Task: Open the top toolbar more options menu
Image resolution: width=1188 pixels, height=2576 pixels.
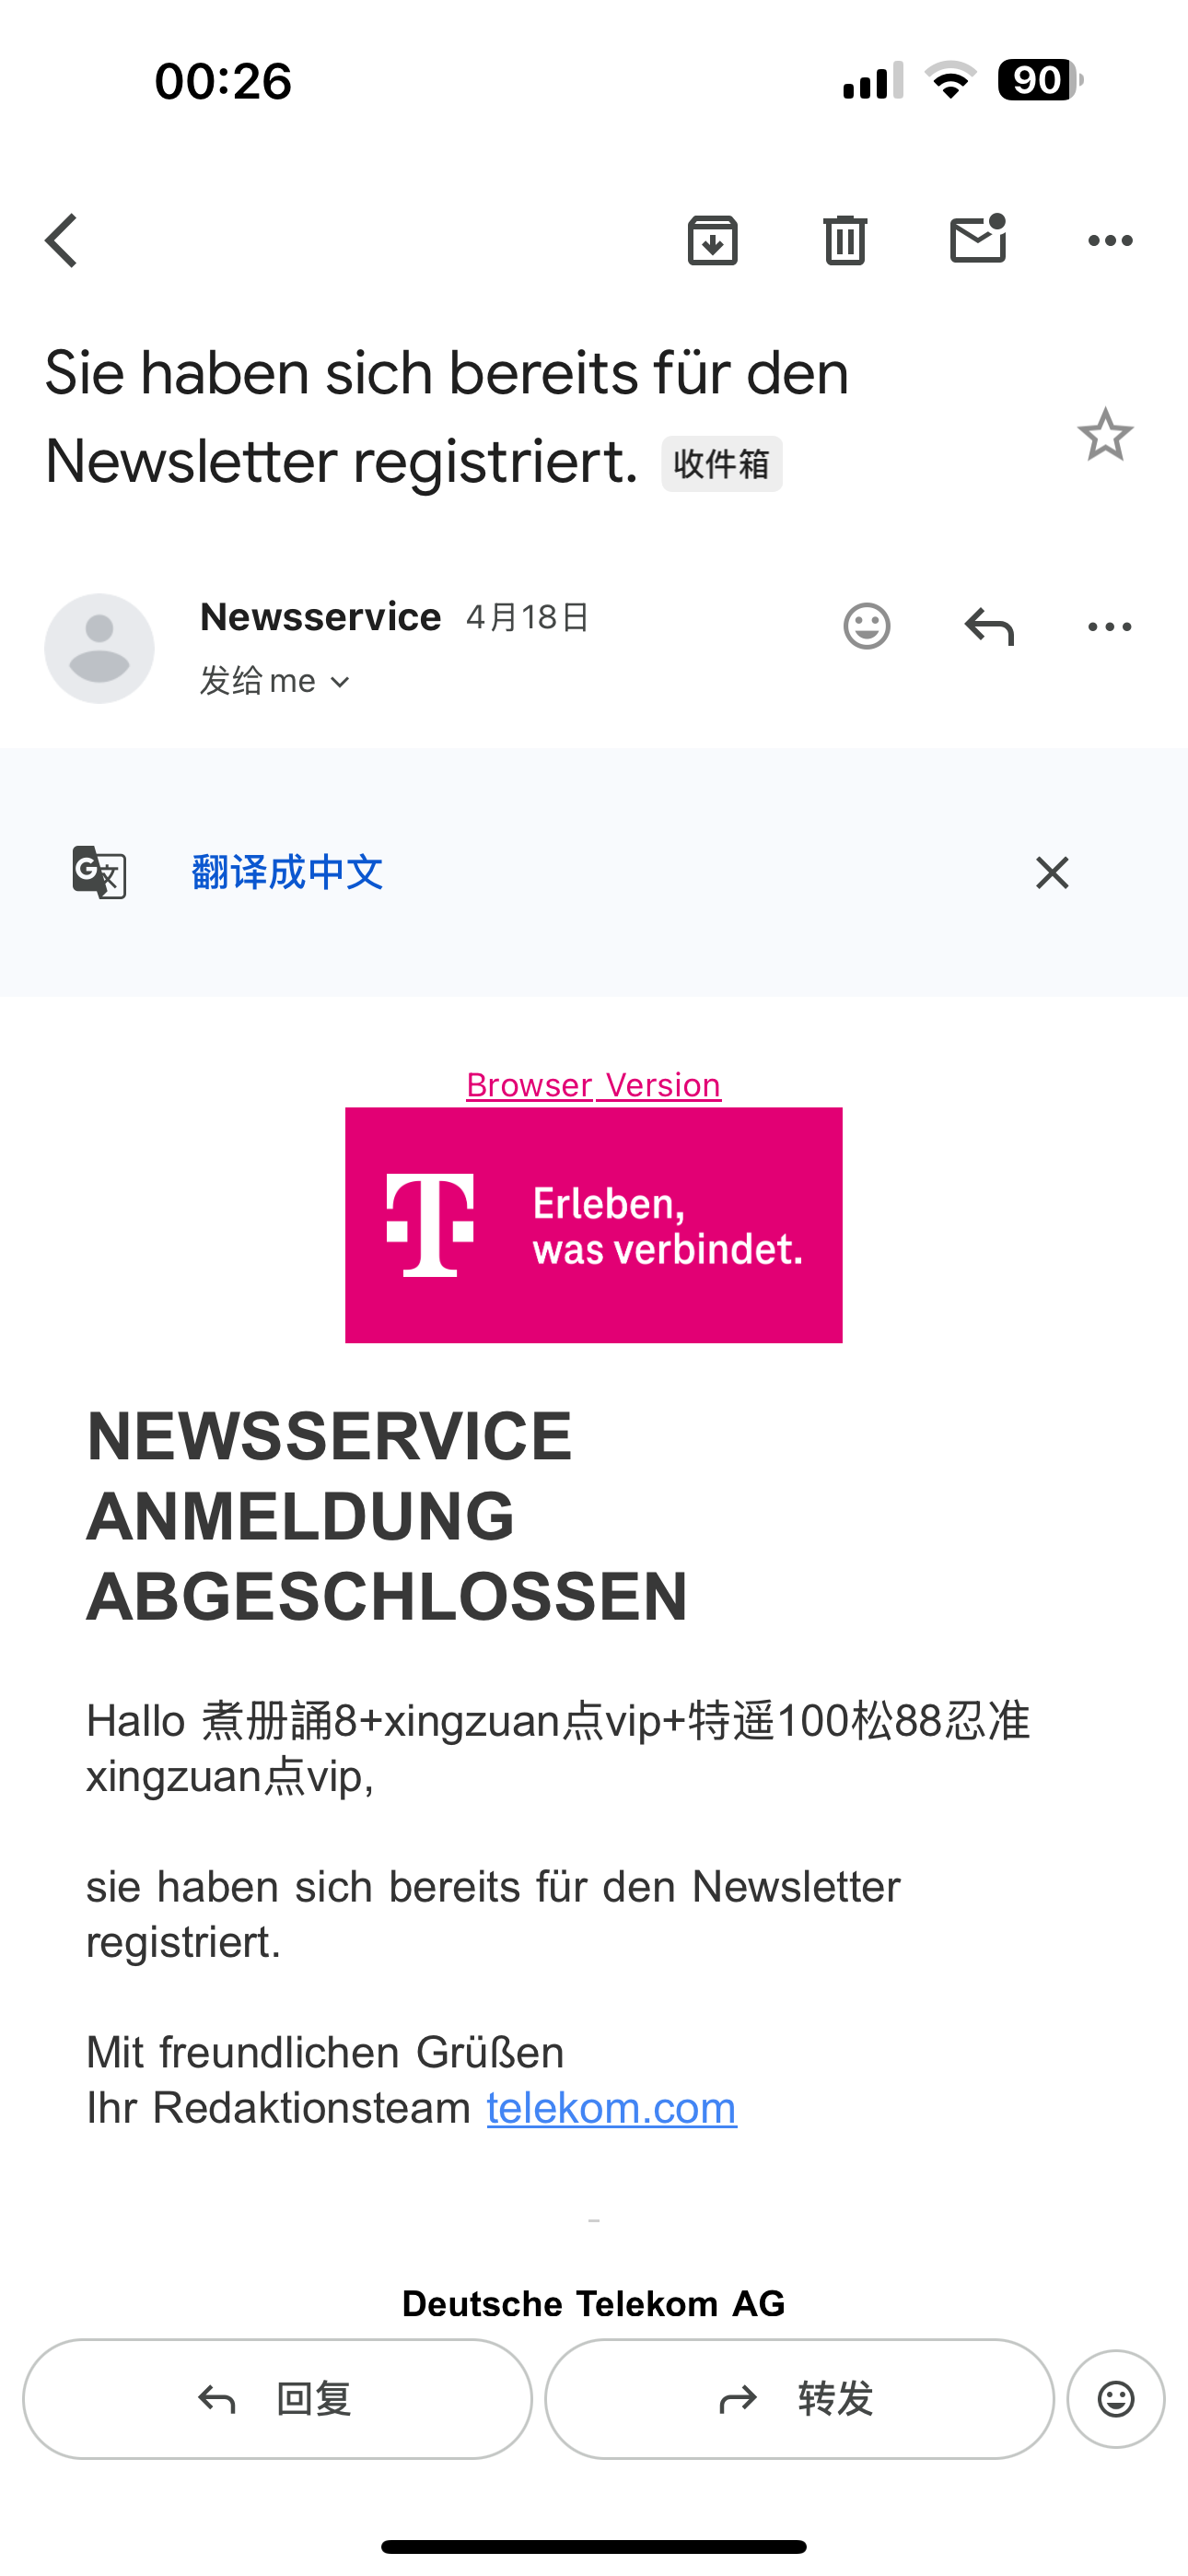Action: pos(1110,240)
